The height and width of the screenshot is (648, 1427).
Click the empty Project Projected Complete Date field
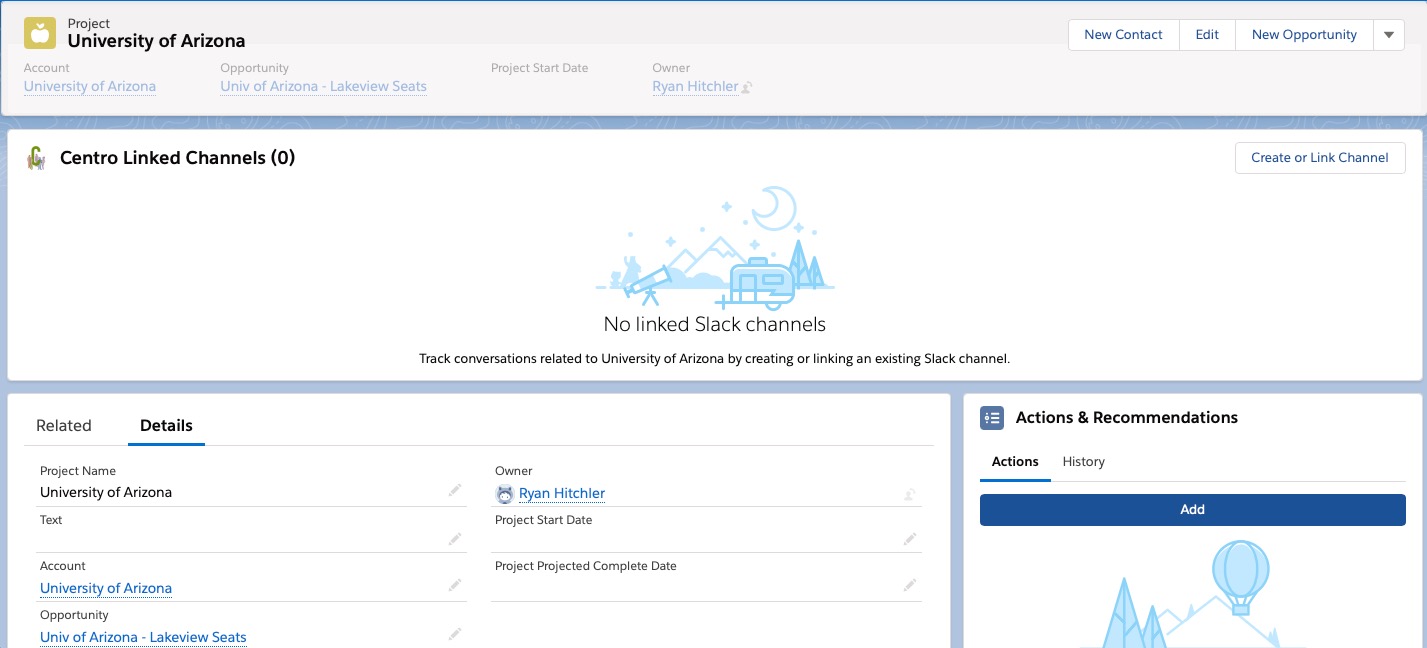click(x=706, y=588)
